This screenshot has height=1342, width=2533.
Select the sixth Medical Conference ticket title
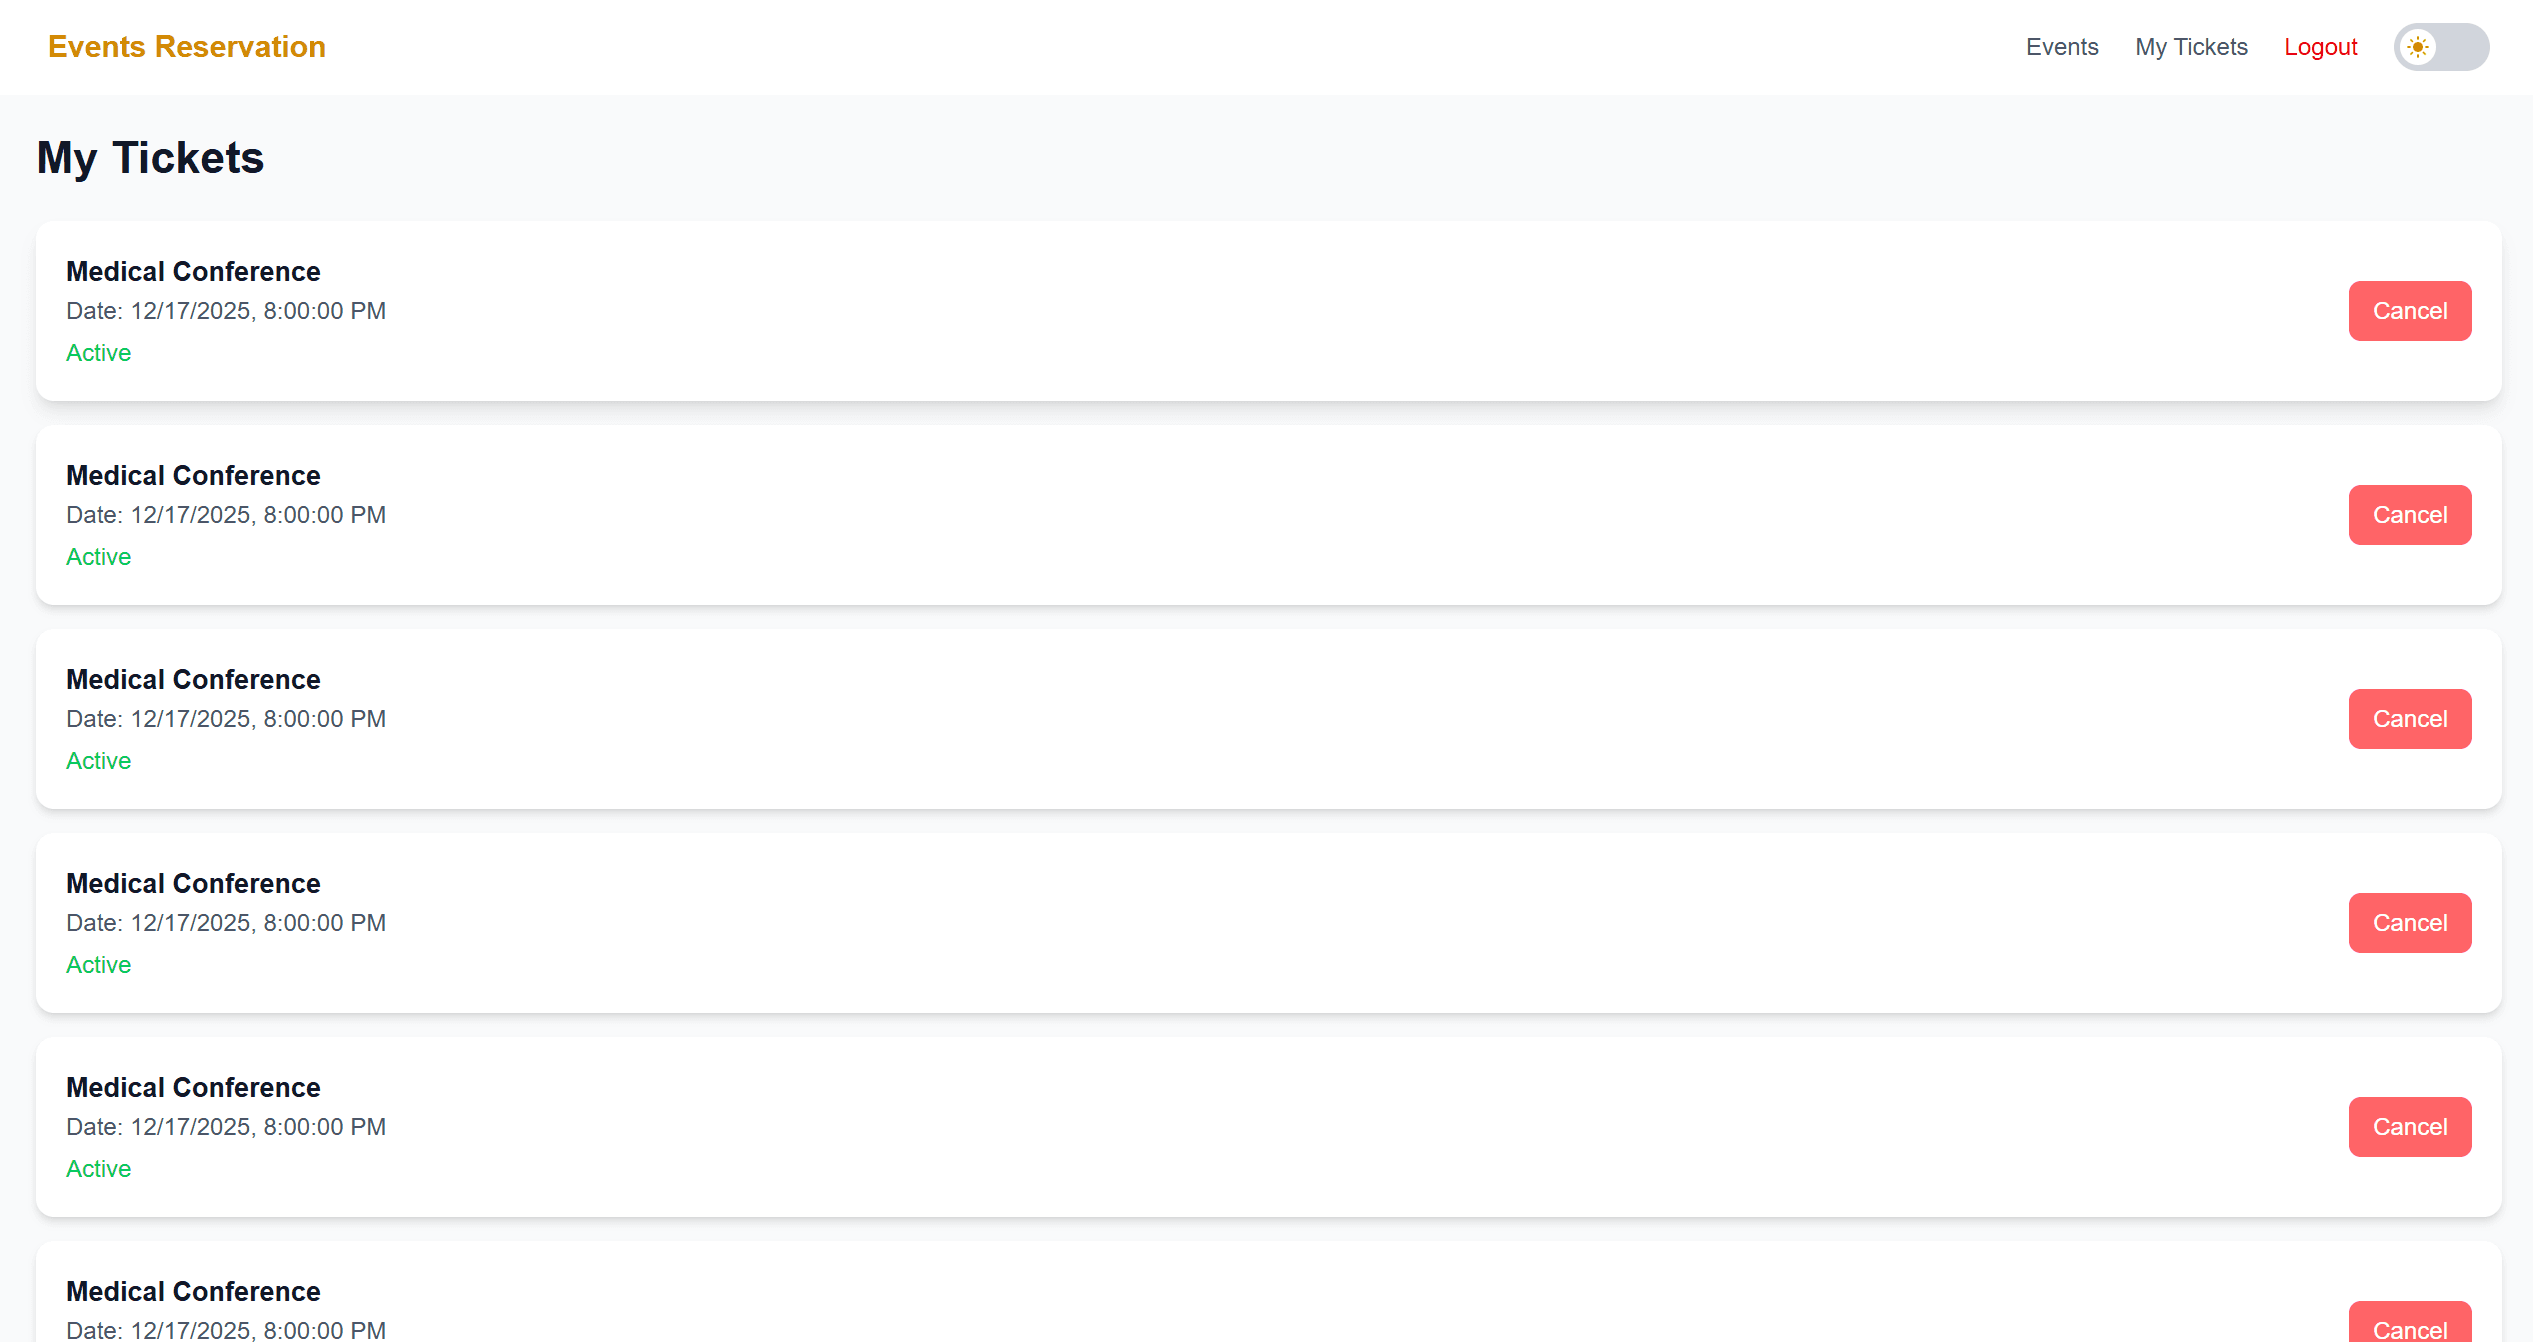[x=193, y=1292]
